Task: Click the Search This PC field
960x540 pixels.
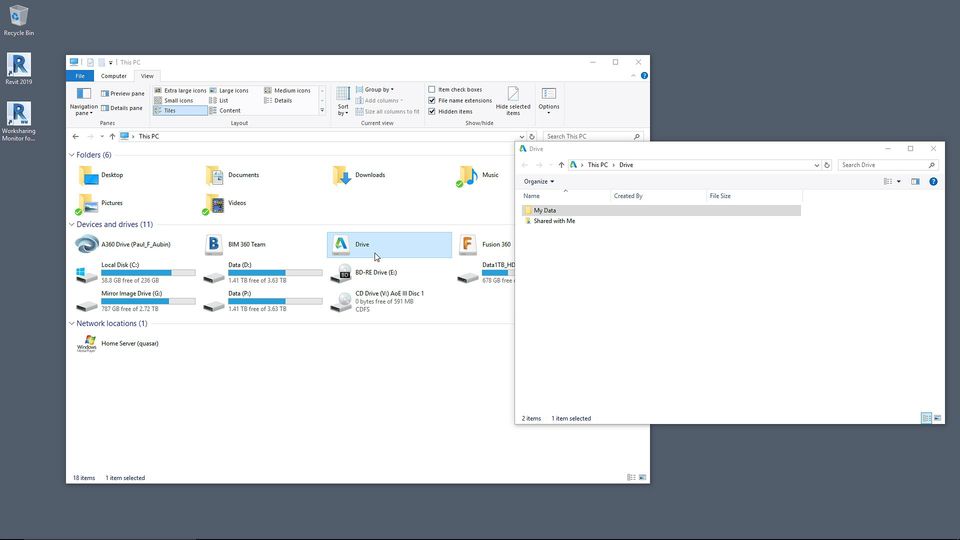Action: coord(593,137)
